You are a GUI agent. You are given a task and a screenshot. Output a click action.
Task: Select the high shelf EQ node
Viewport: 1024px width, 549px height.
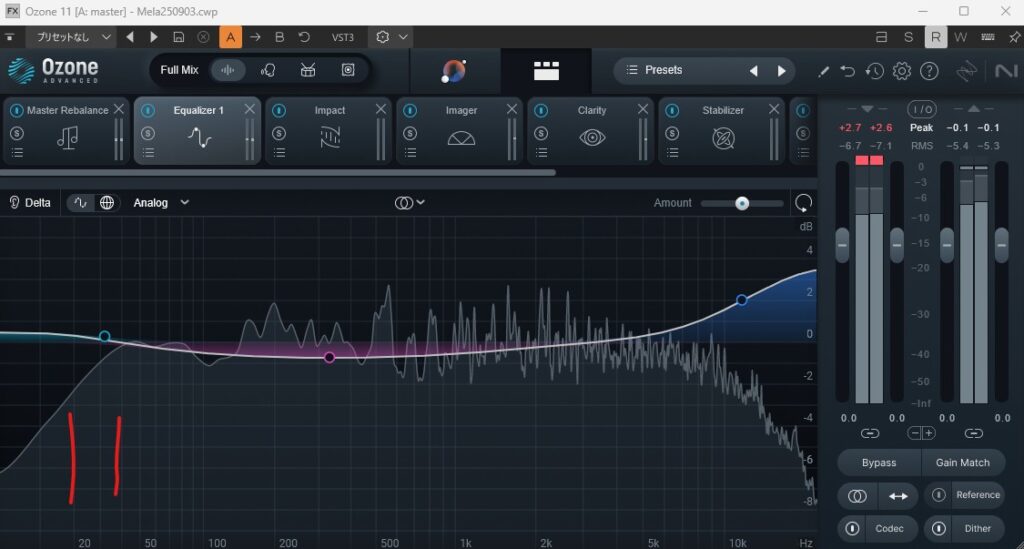coord(741,300)
